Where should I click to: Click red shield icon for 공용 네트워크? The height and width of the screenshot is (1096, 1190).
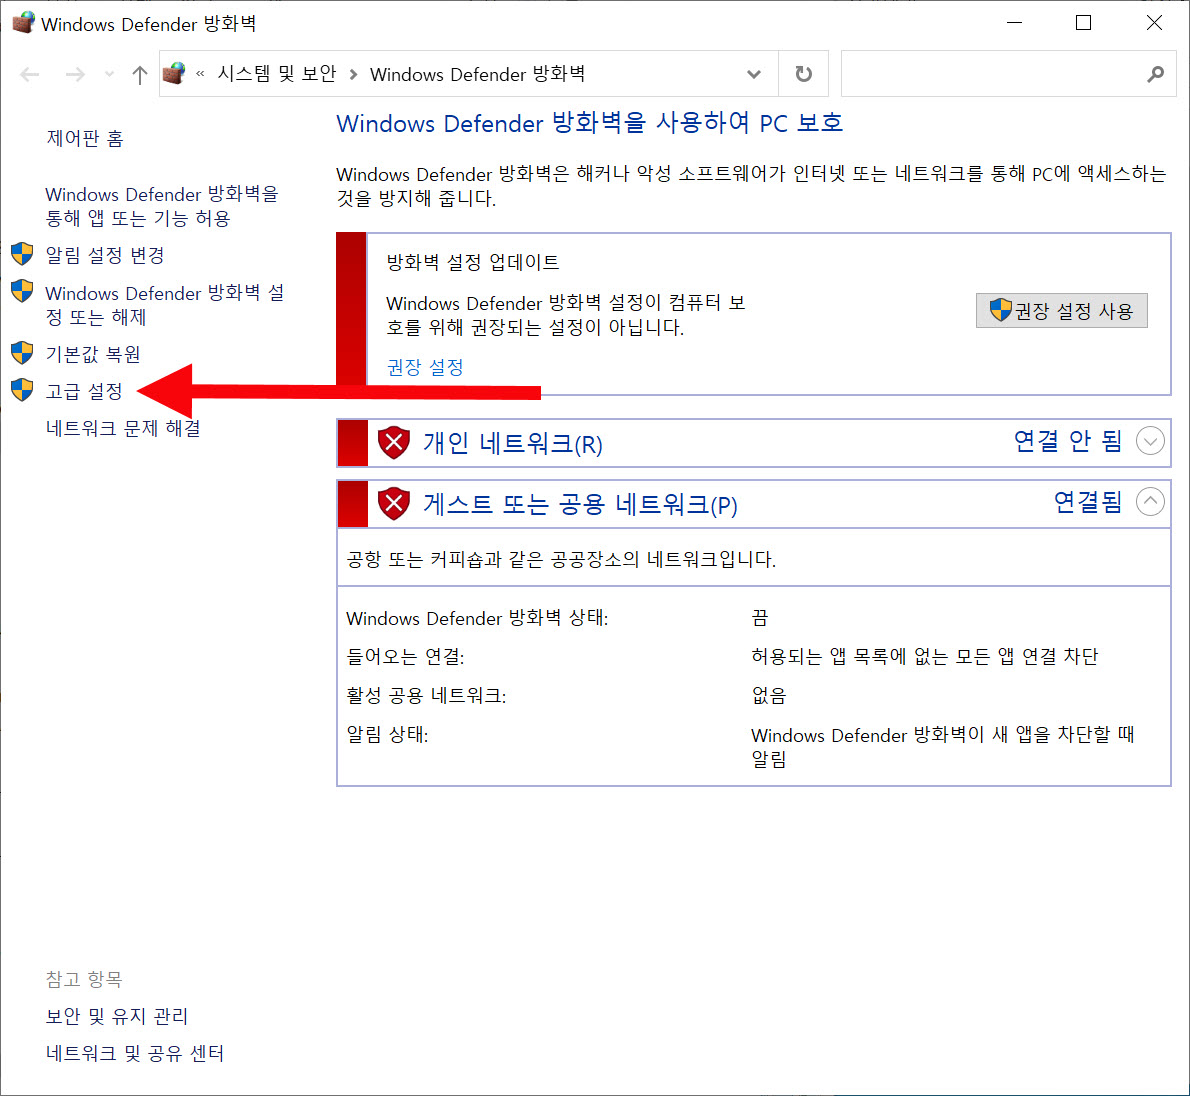(394, 503)
